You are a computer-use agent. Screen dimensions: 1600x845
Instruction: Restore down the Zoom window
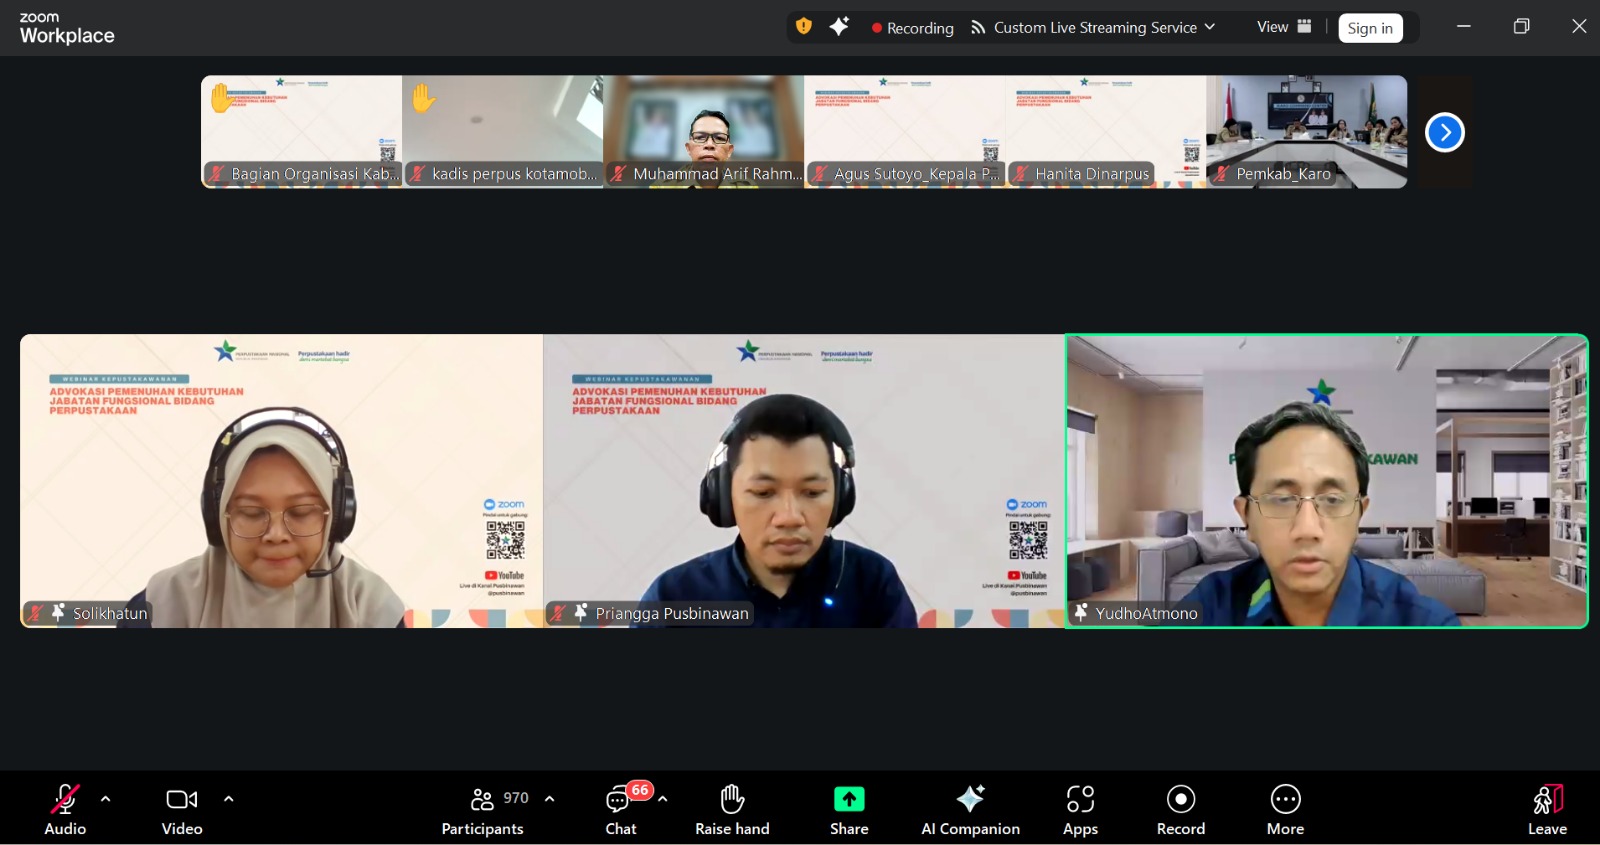pyautogui.click(x=1521, y=27)
